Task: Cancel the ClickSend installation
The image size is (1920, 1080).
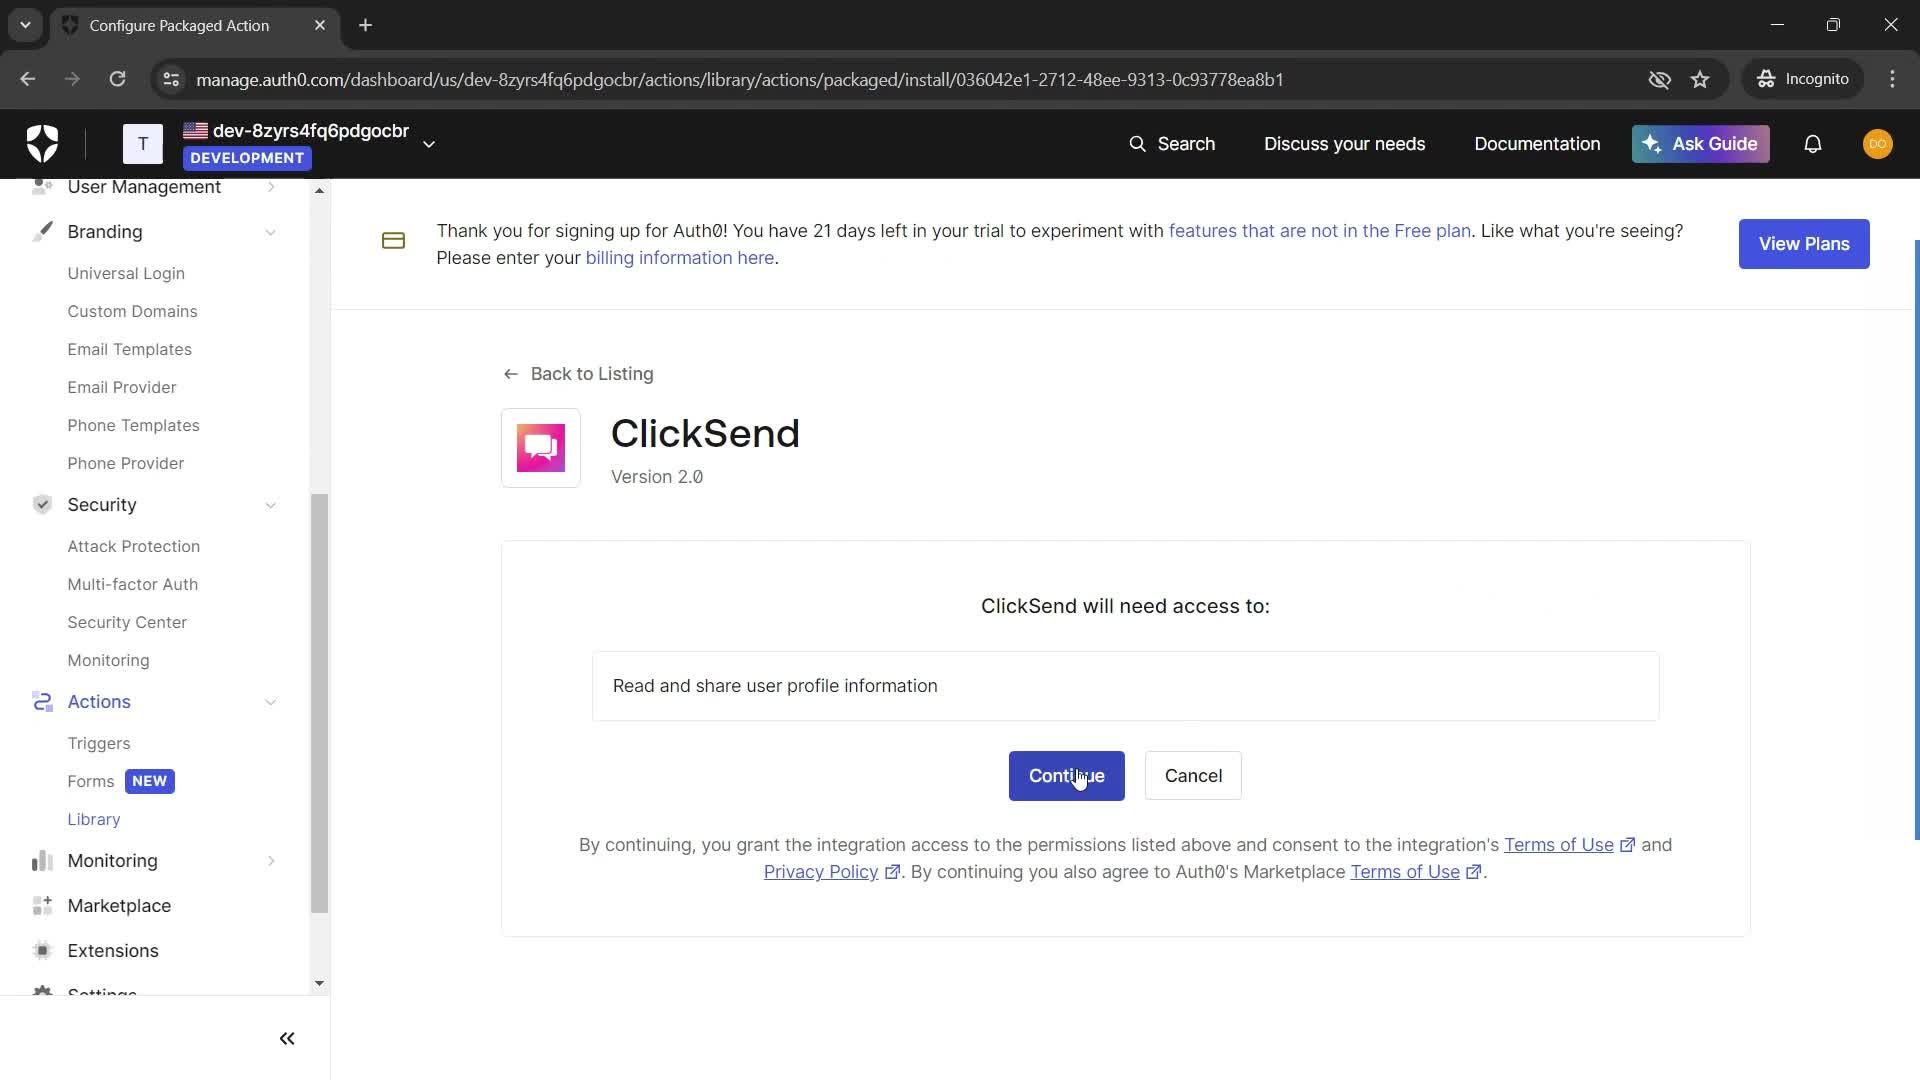Action: 1193,776
